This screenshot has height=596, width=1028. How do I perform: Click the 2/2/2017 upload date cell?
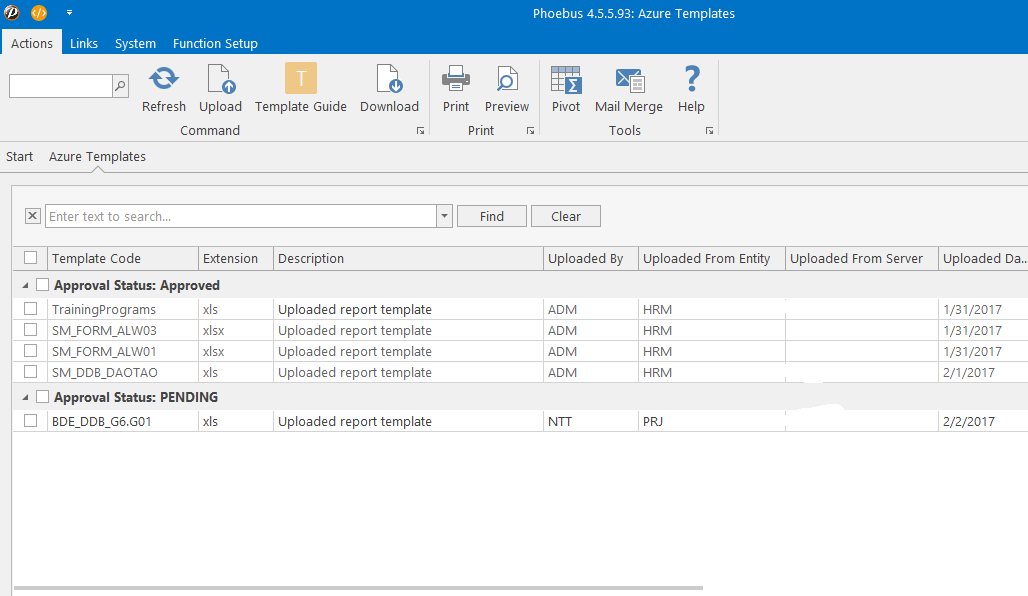pyautogui.click(x=983, y=422)
